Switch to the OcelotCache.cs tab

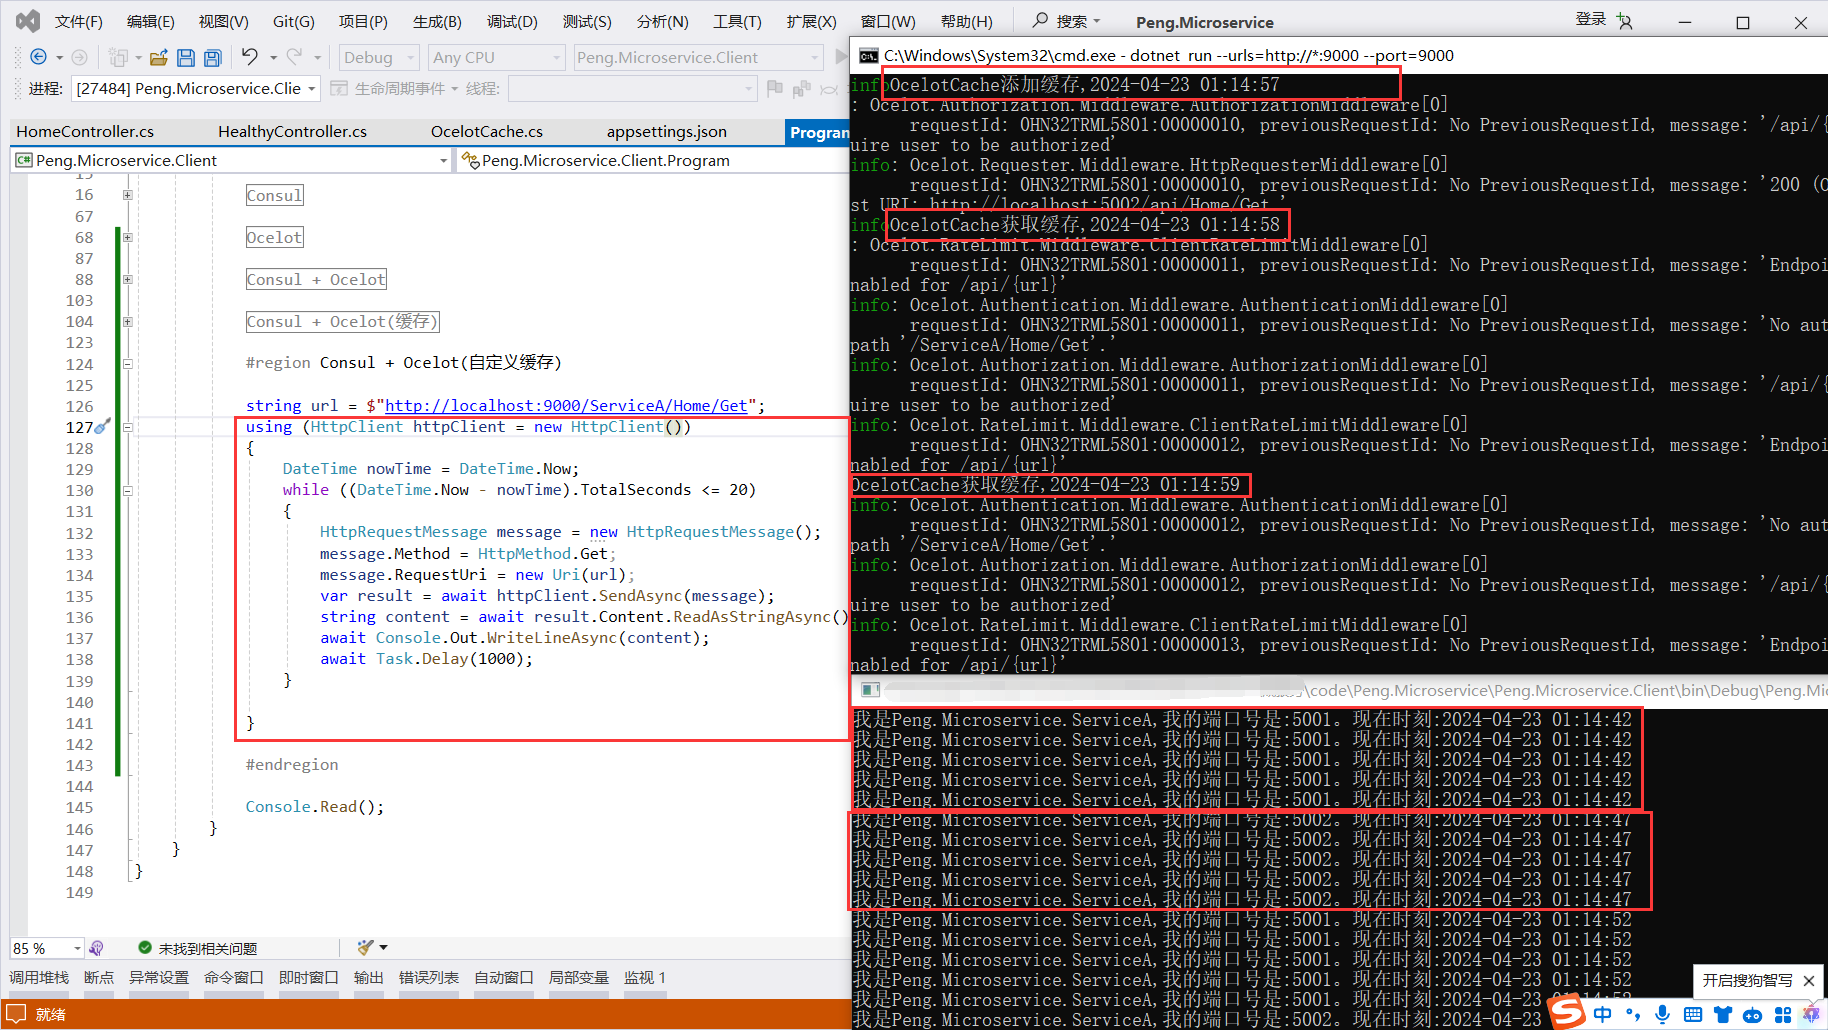(x=487, y=132)
